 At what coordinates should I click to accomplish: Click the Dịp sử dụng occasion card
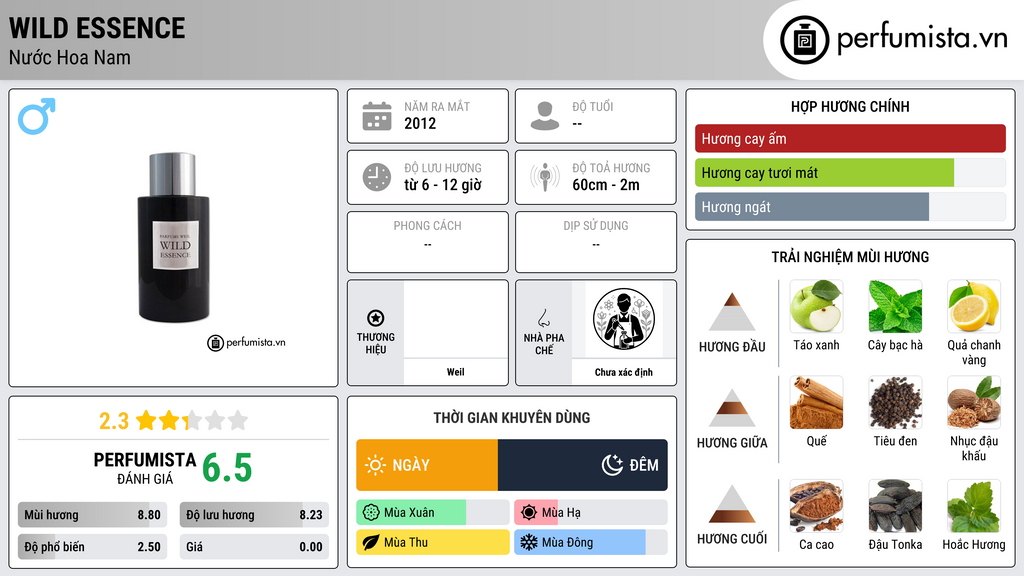point(596,242)
